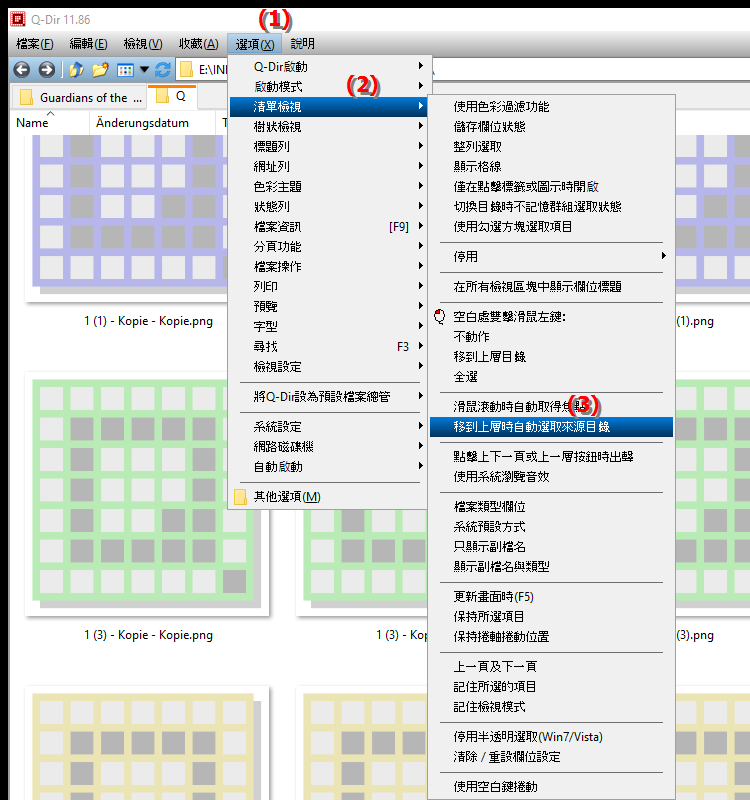This screenshot has height=800, width=750.
Task: Open the 檢視設定 submenu
Action: coord(328,366)
